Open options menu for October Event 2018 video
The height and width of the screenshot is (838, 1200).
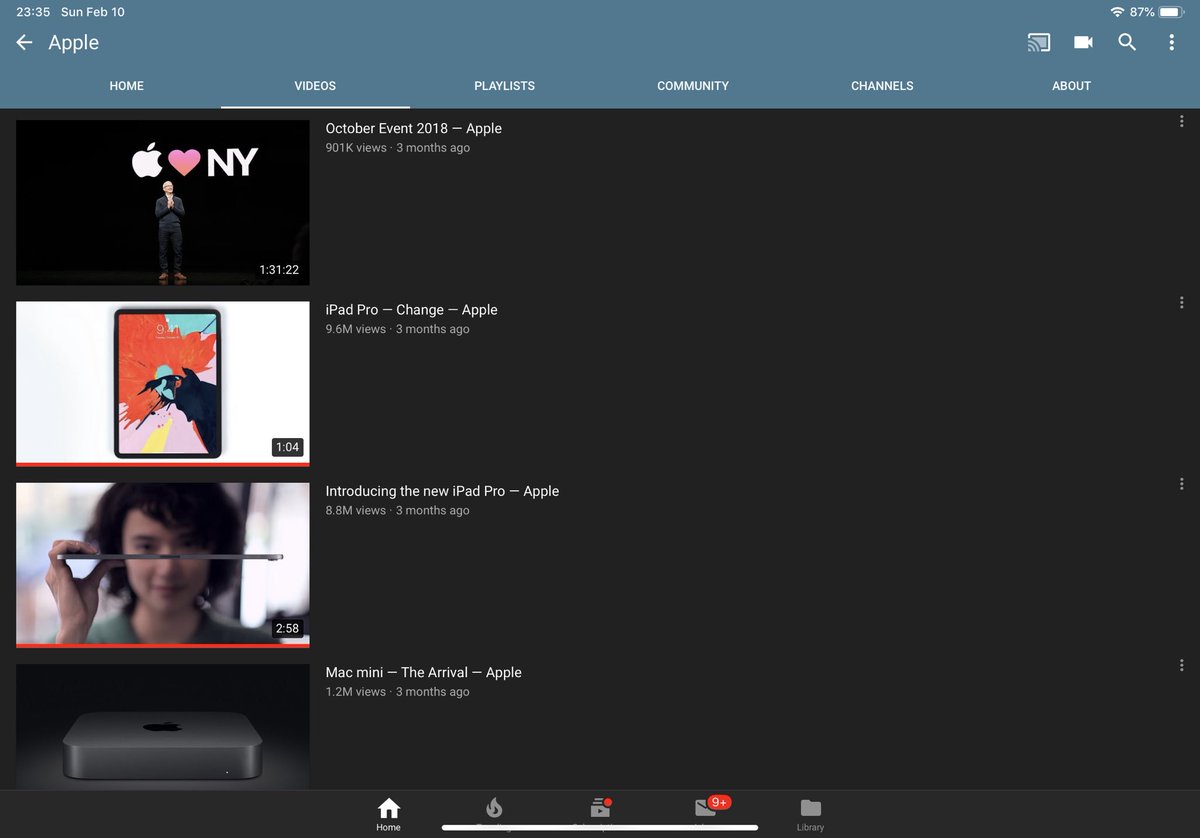tap(1182, 121)
